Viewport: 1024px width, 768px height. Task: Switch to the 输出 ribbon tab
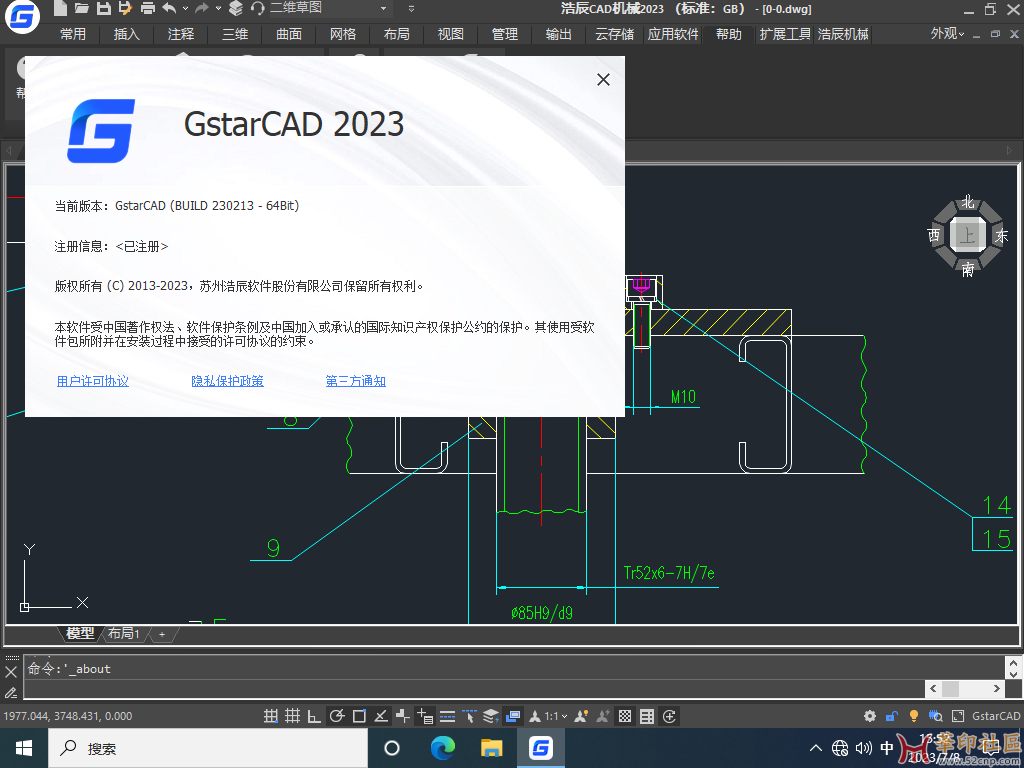[558, 34]
